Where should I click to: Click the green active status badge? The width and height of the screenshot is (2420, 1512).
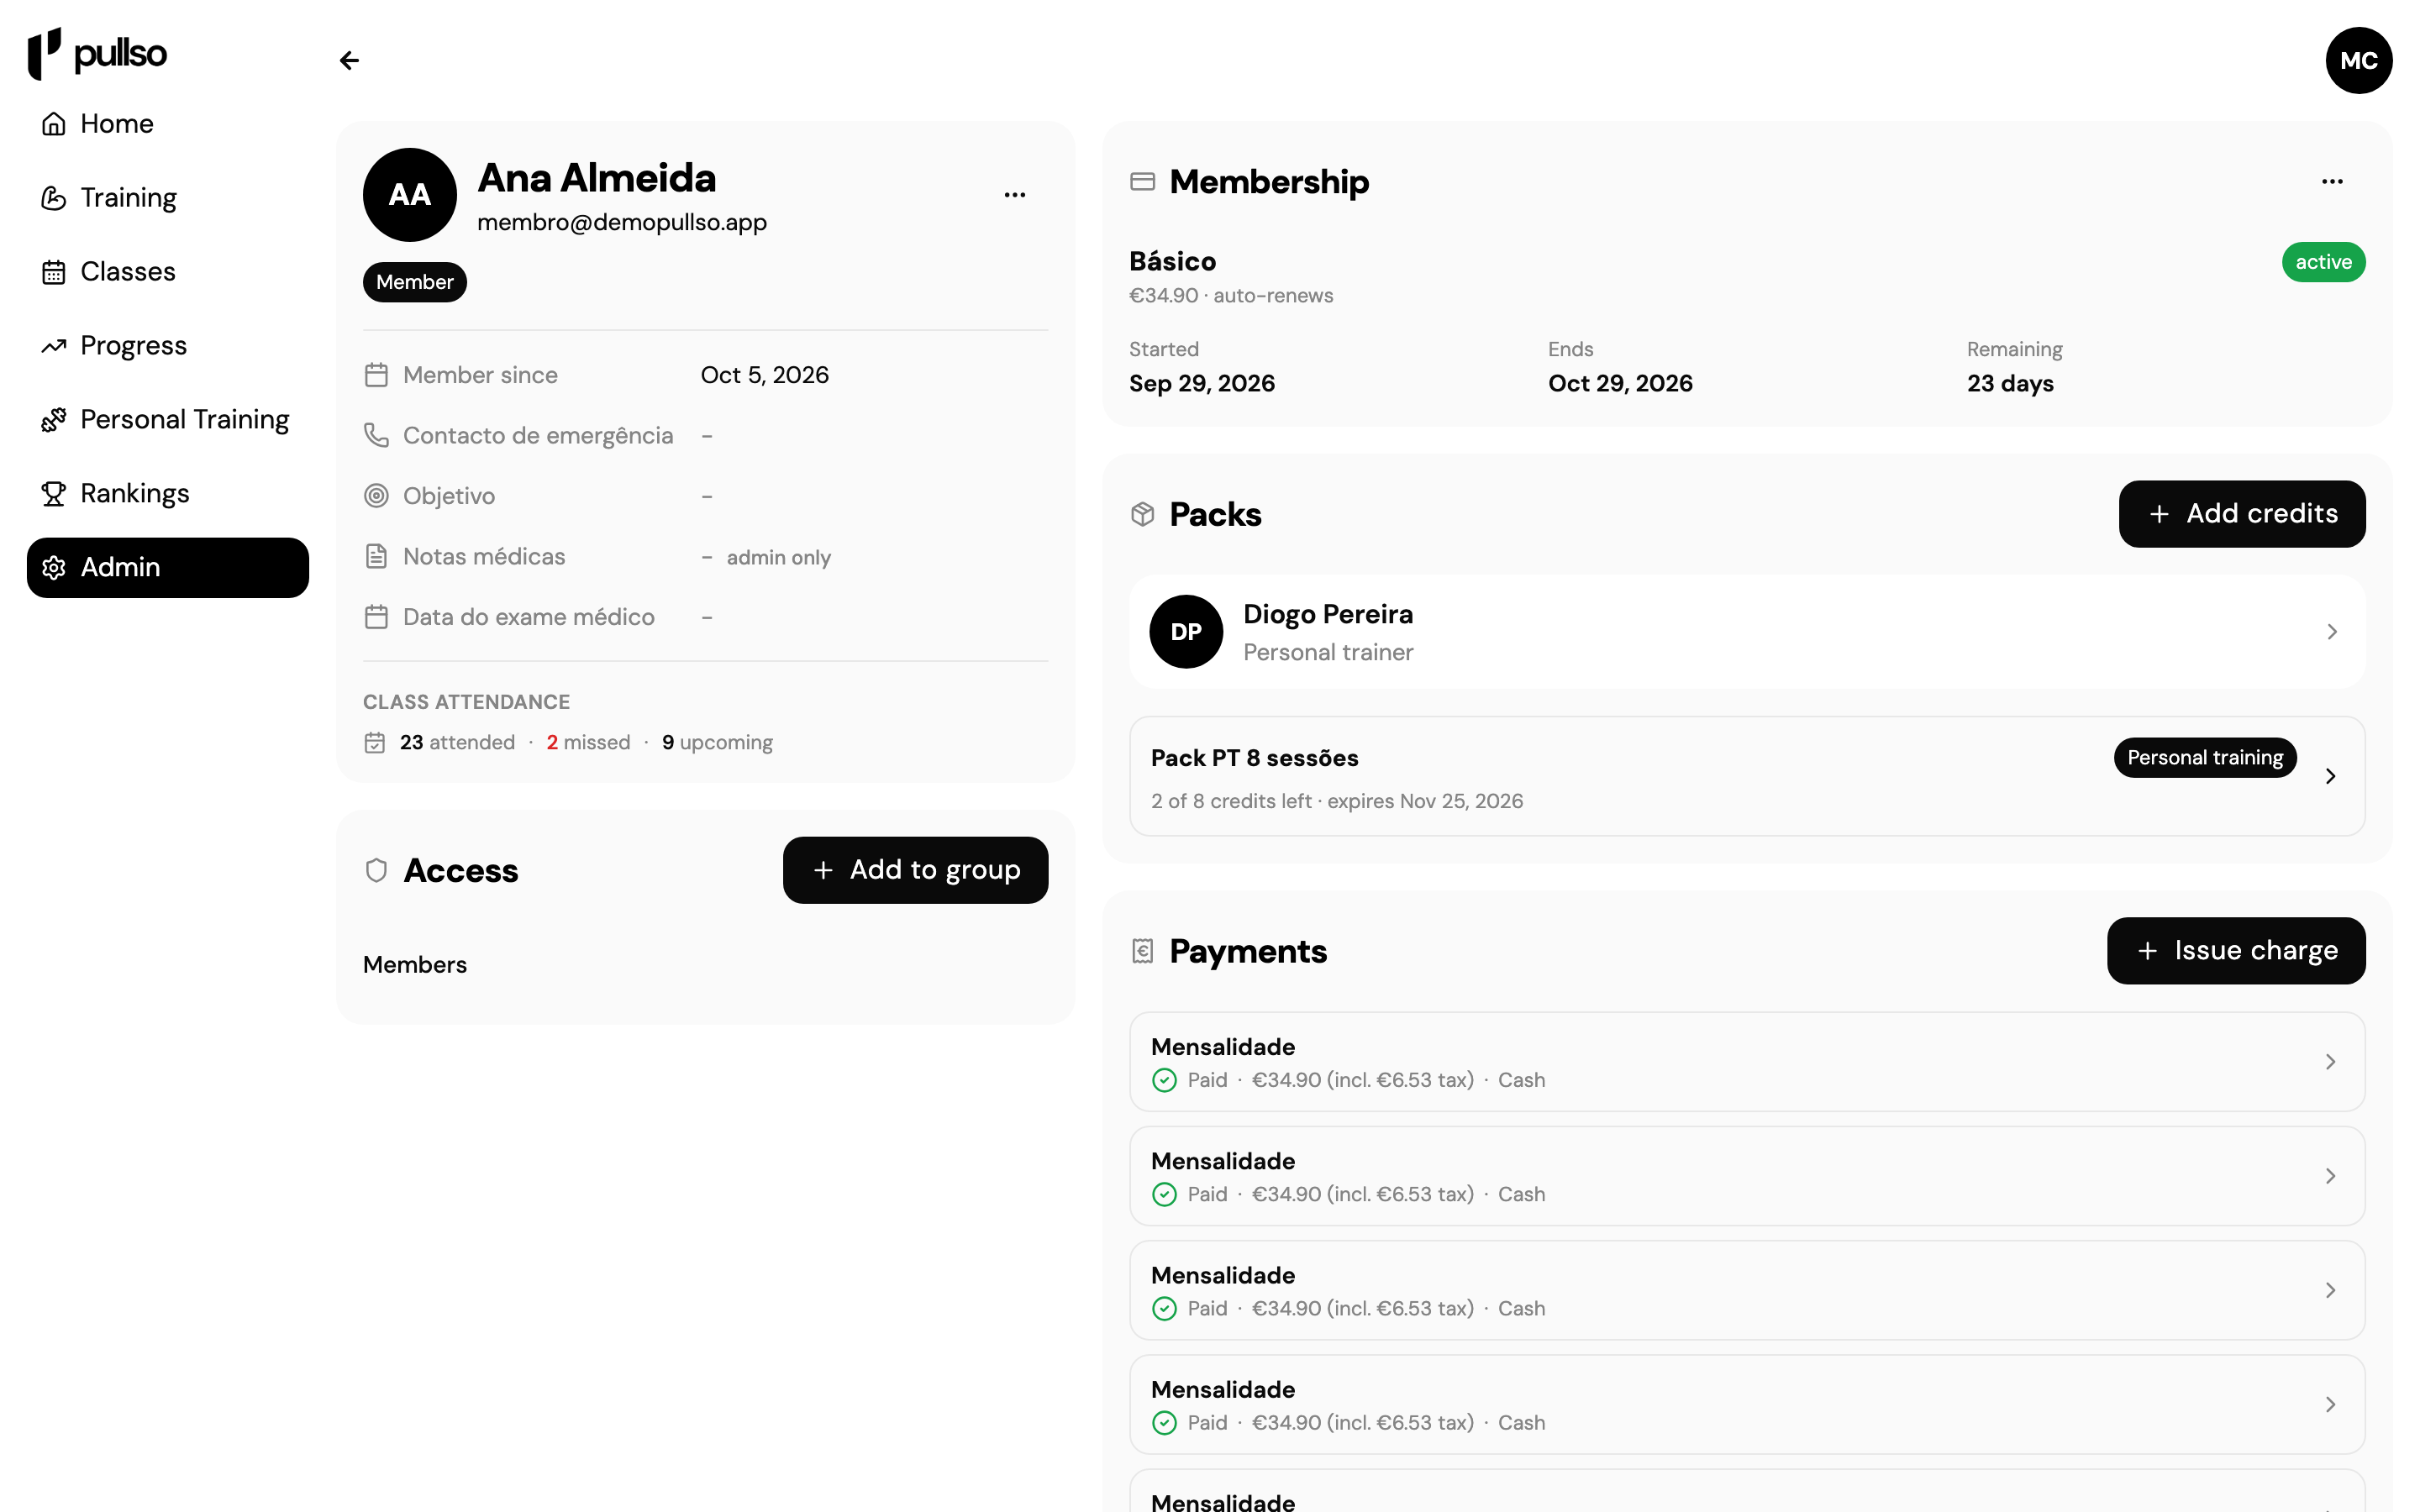[x=2323, y=262]
